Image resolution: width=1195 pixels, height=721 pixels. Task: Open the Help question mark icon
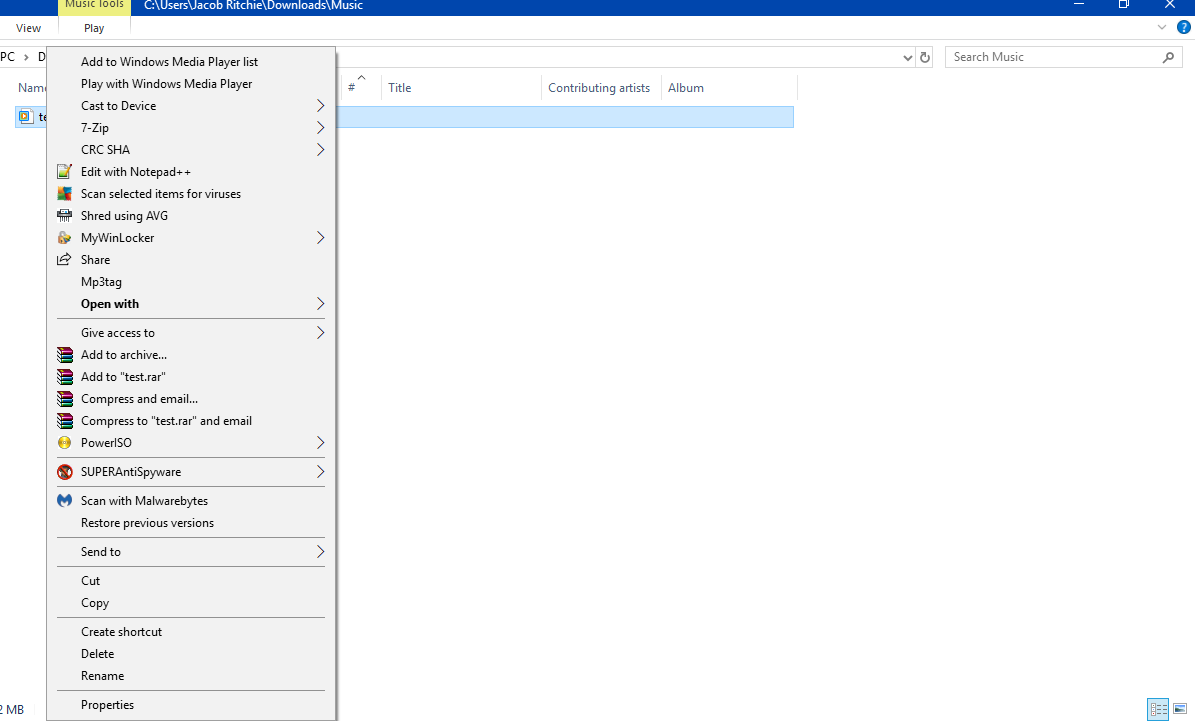point(1184,27)
